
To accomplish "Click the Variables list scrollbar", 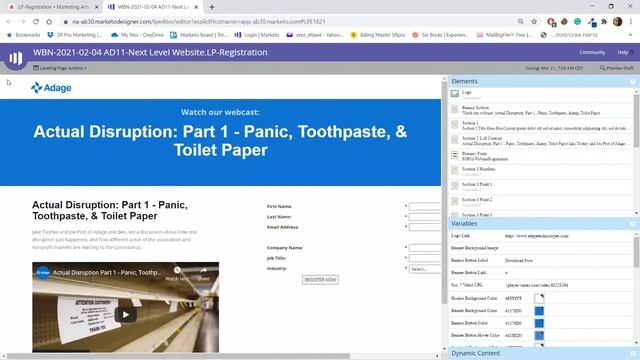I will coord(636,252).
